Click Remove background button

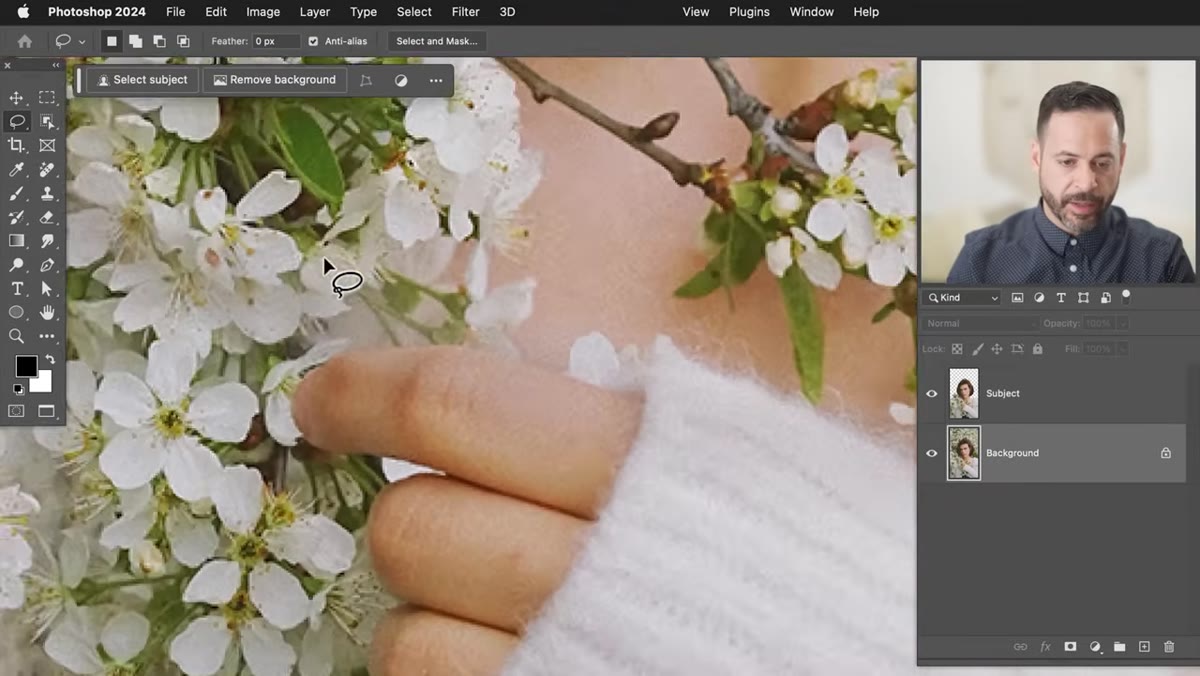point(275,80)
